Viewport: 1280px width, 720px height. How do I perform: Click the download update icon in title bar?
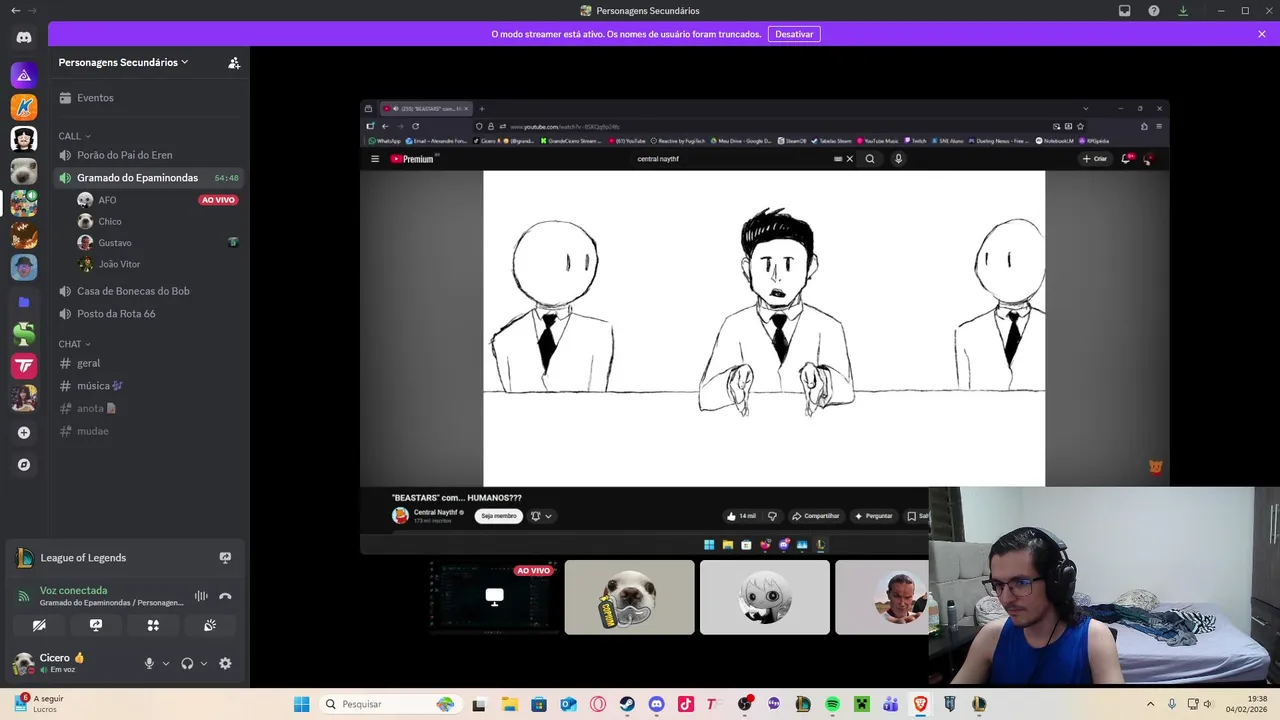tap(1183, 11)
